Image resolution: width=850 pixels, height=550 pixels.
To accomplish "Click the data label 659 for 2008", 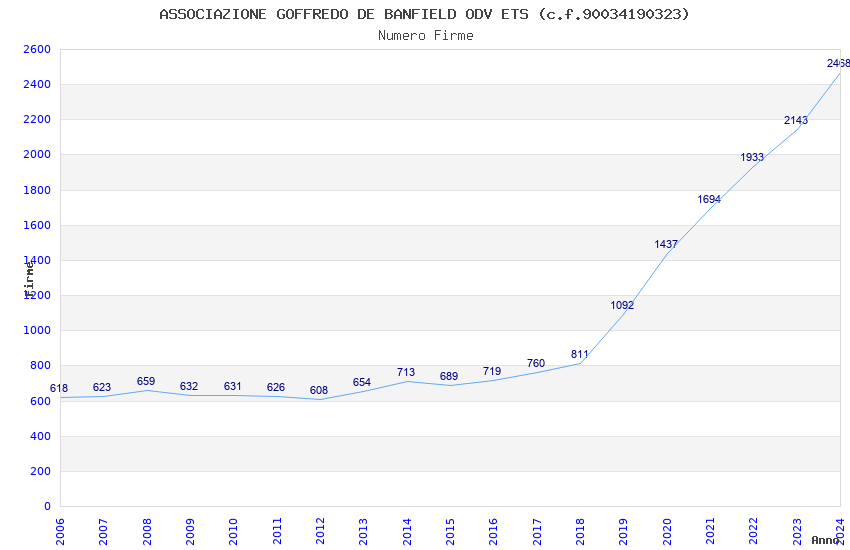I will pos(146,381).
